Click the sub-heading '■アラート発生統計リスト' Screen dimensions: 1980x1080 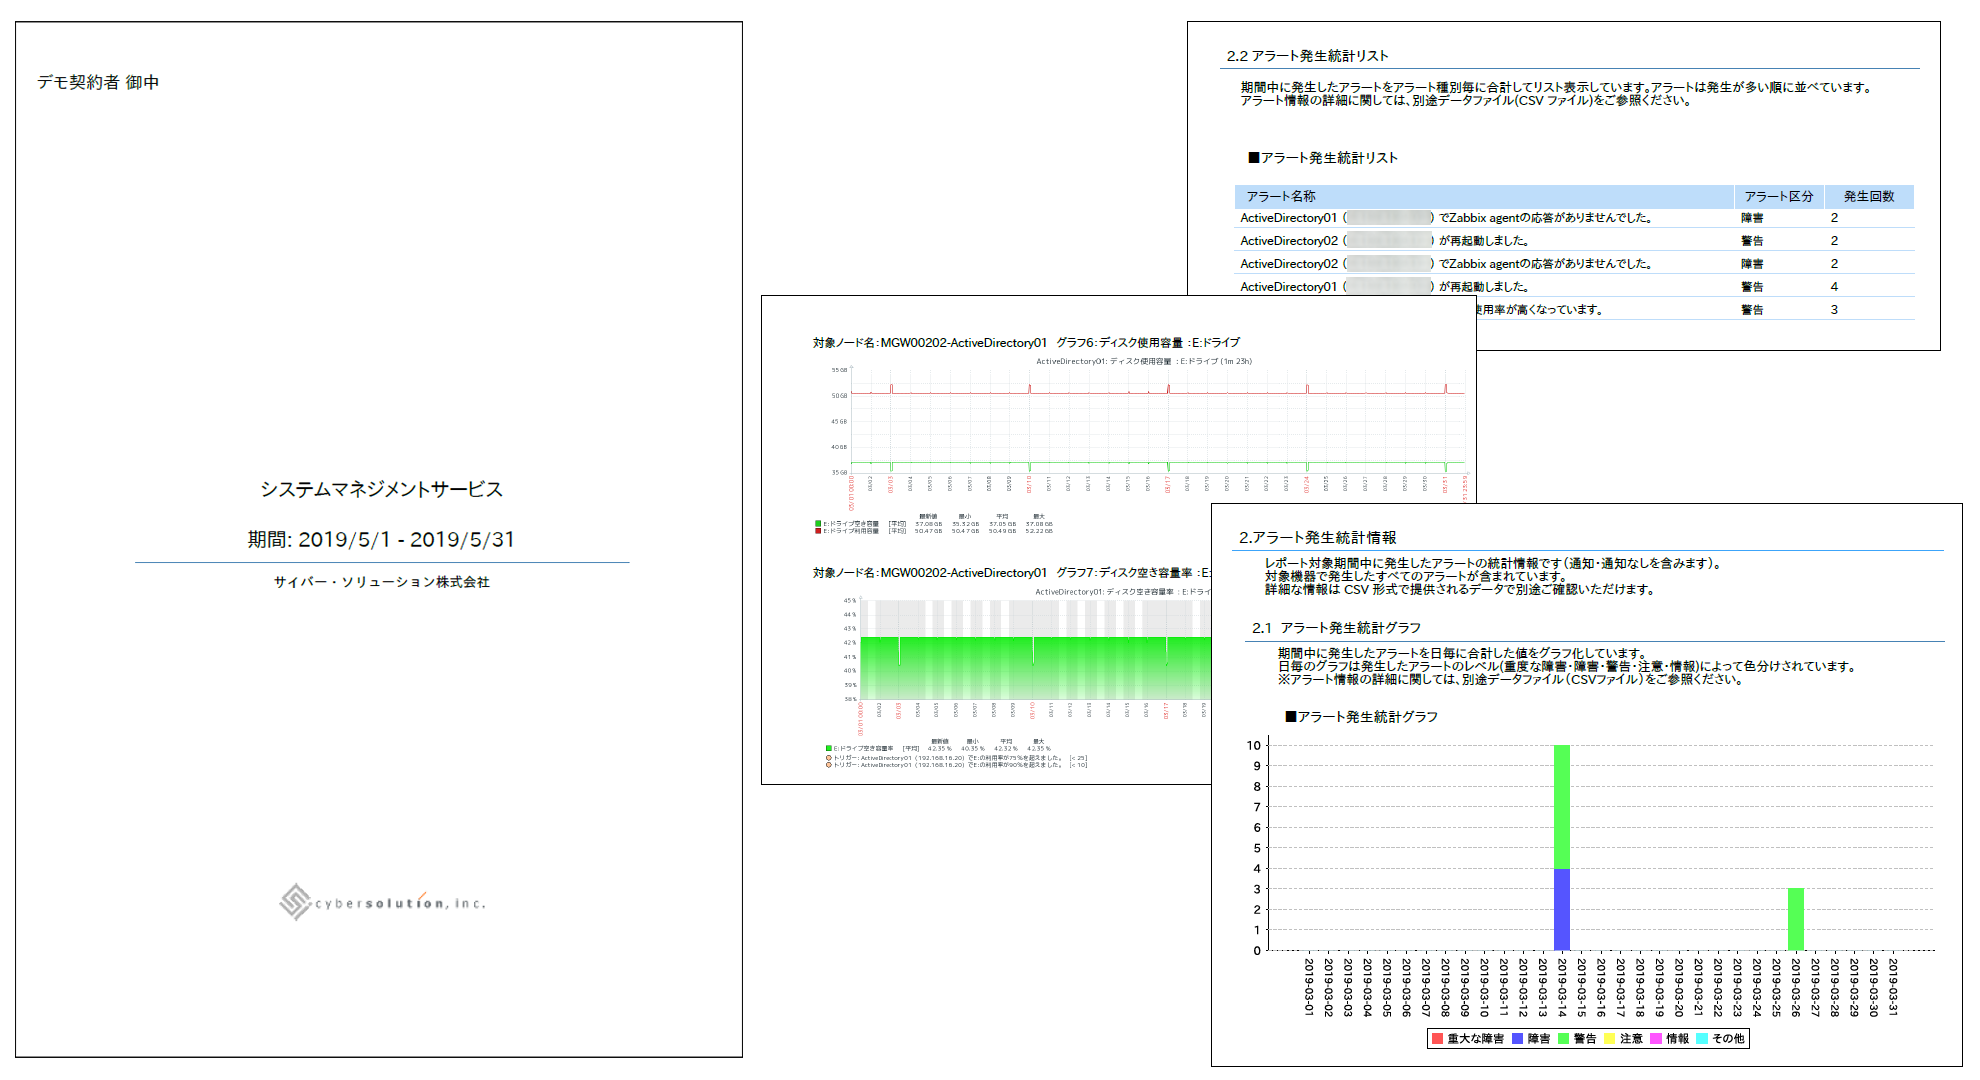1322,158
